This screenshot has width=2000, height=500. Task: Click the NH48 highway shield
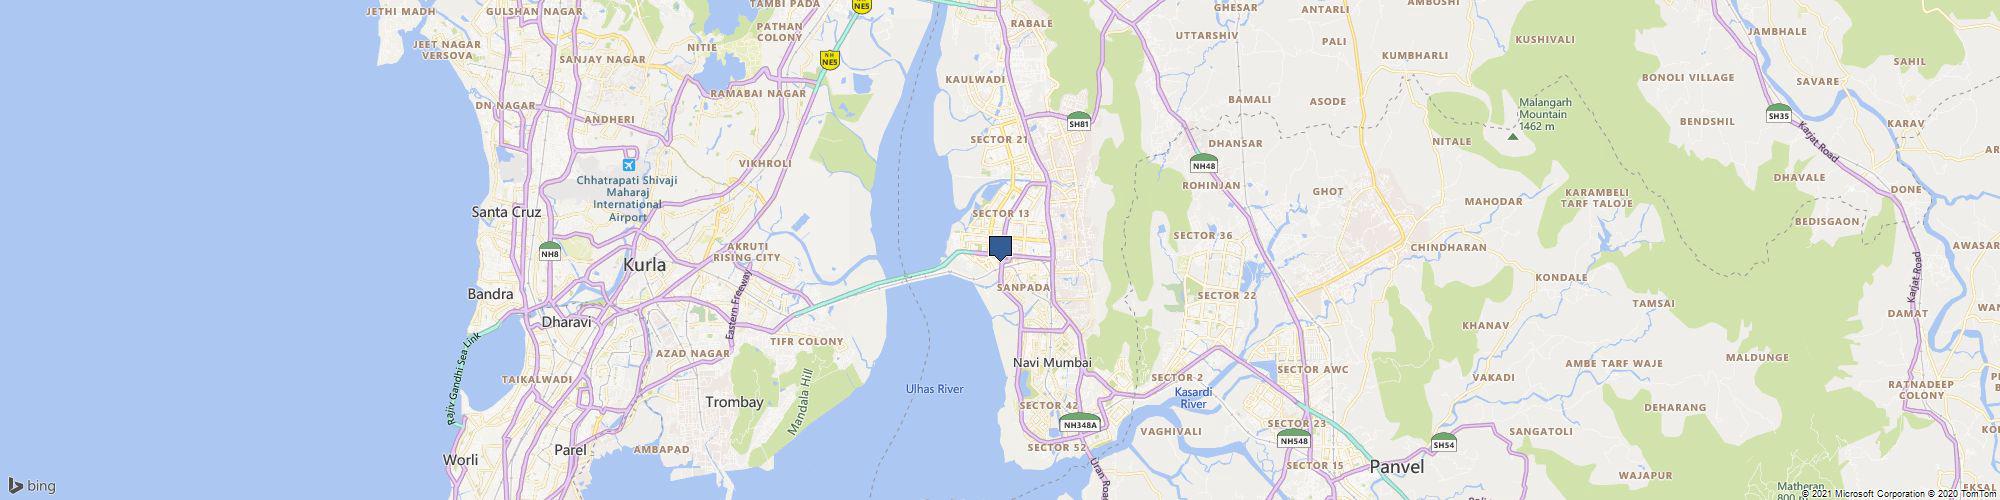[x=1204, y=163]
